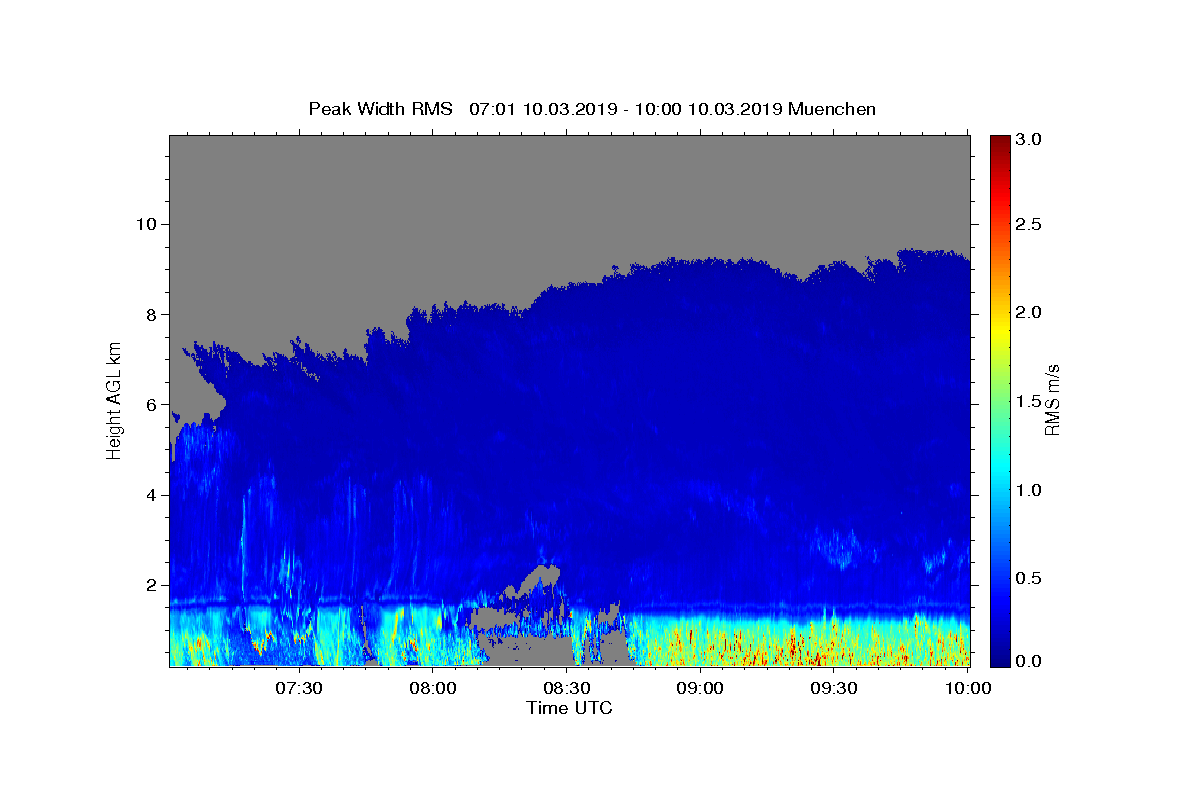
Task: Click the dark red top of the colorbar
Action: coord(1000,140)
